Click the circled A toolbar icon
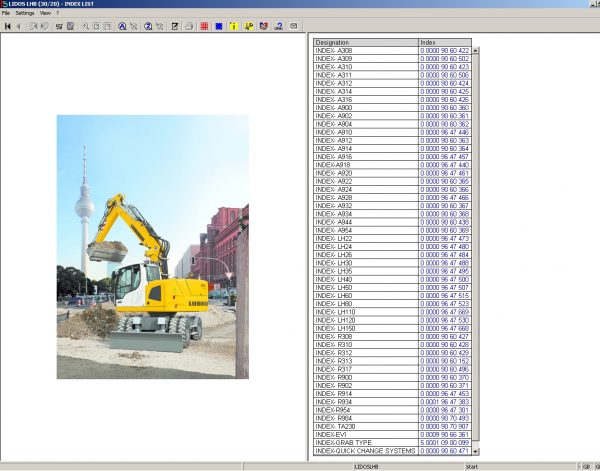 [122, 25]
